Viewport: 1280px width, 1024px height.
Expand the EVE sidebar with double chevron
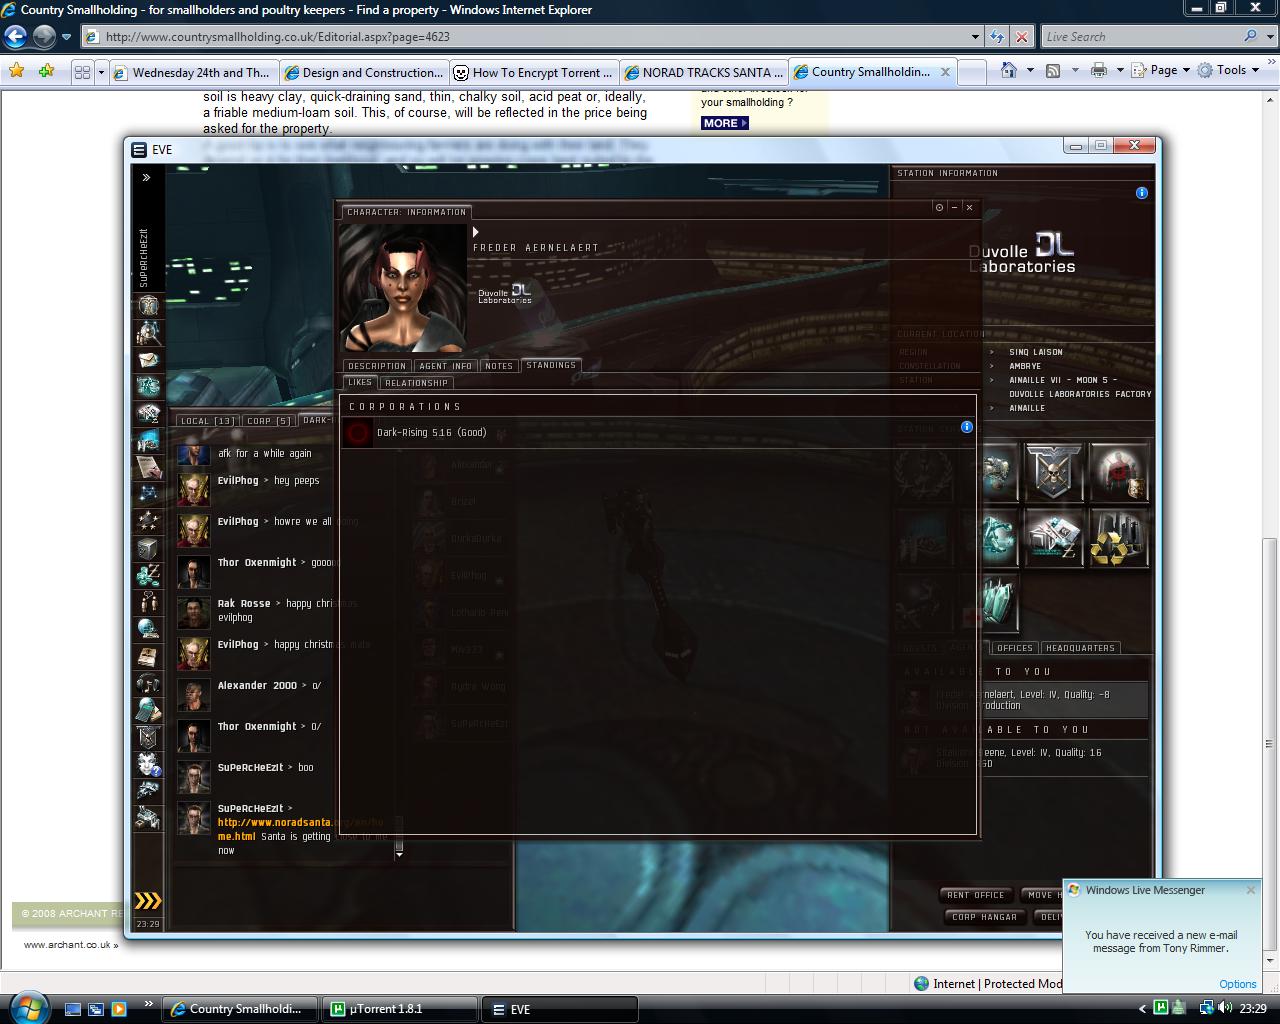pyautogui.click(x=146, y=177)
